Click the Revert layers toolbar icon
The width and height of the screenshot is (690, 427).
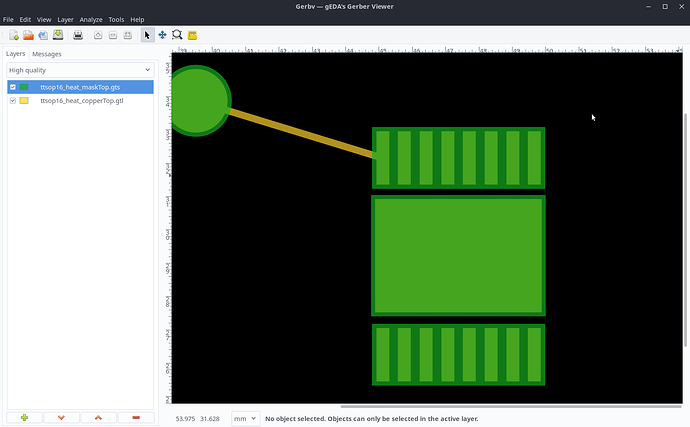[x=43, y=35]
